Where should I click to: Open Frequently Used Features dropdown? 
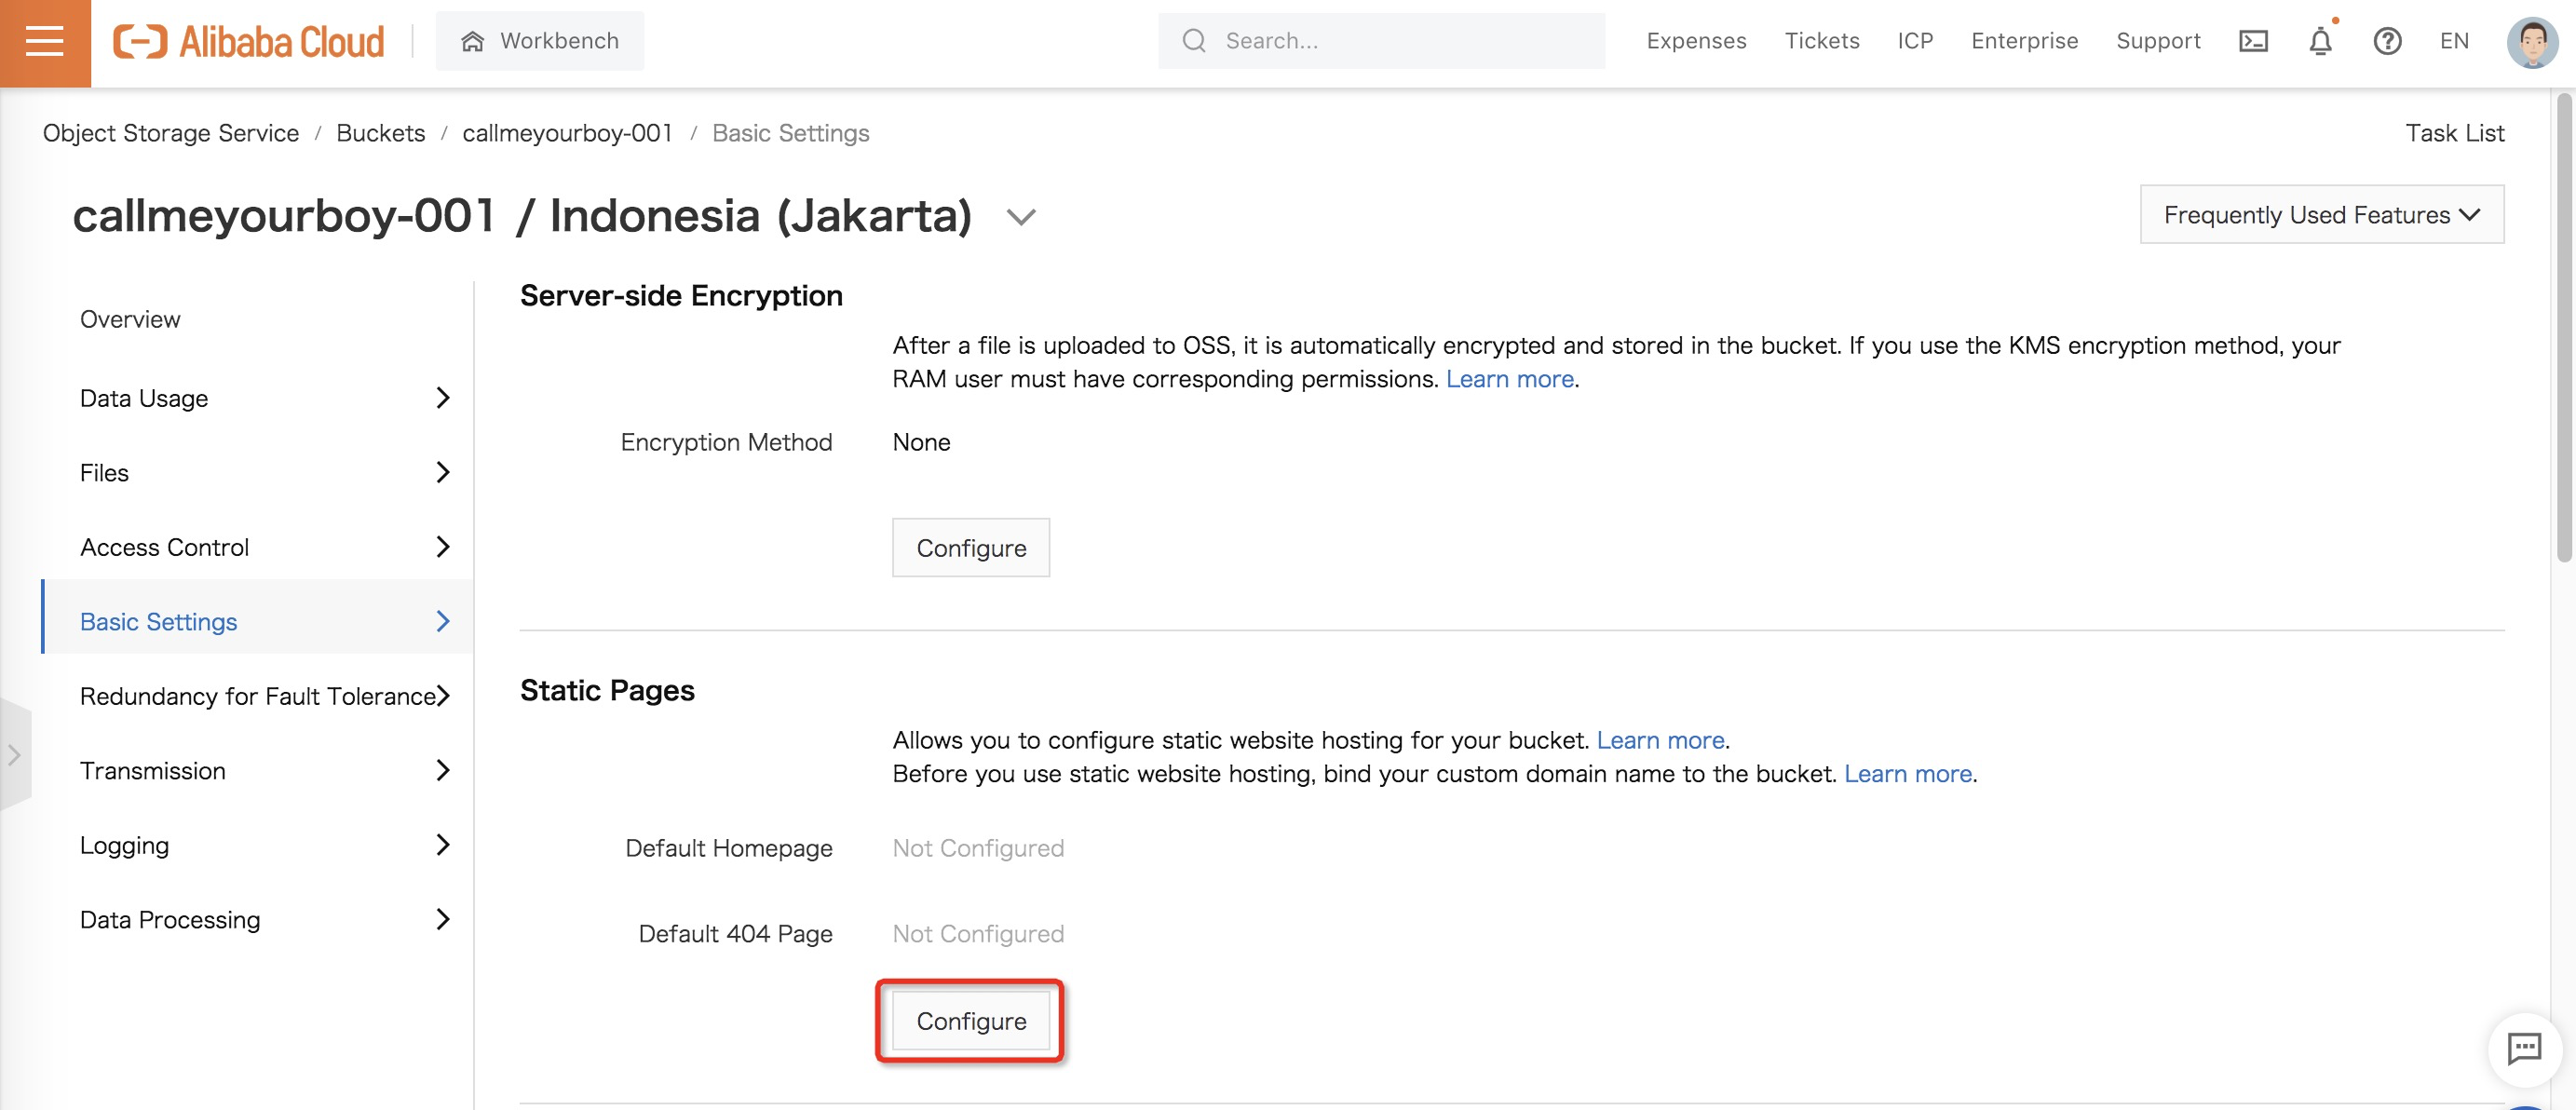pos(2321,214)
